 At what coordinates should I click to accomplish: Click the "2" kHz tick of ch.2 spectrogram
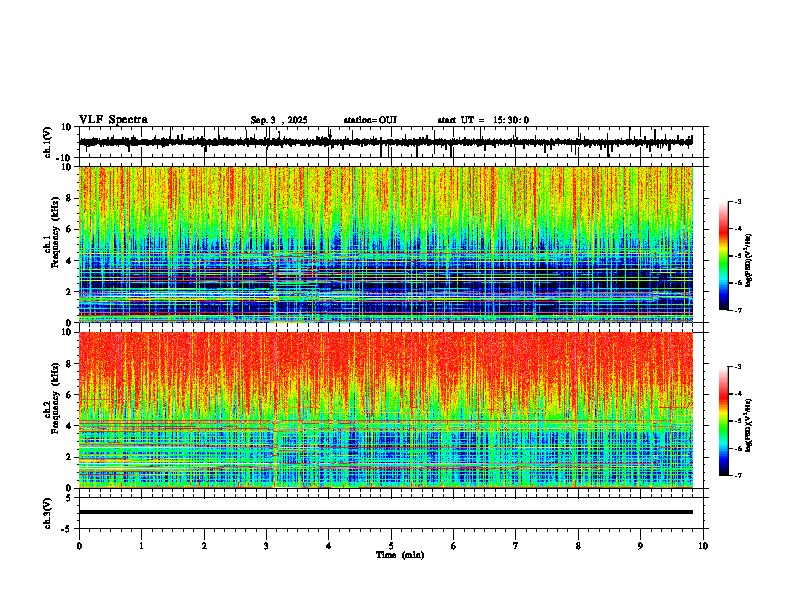[69, 457]
